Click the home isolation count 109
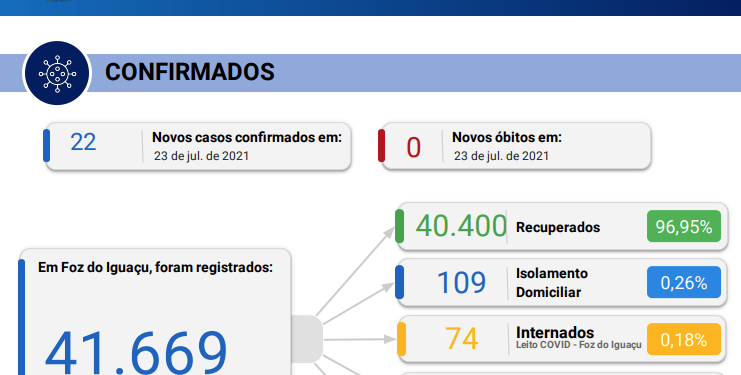The image size is (741, 375). [x=461, y=282]
